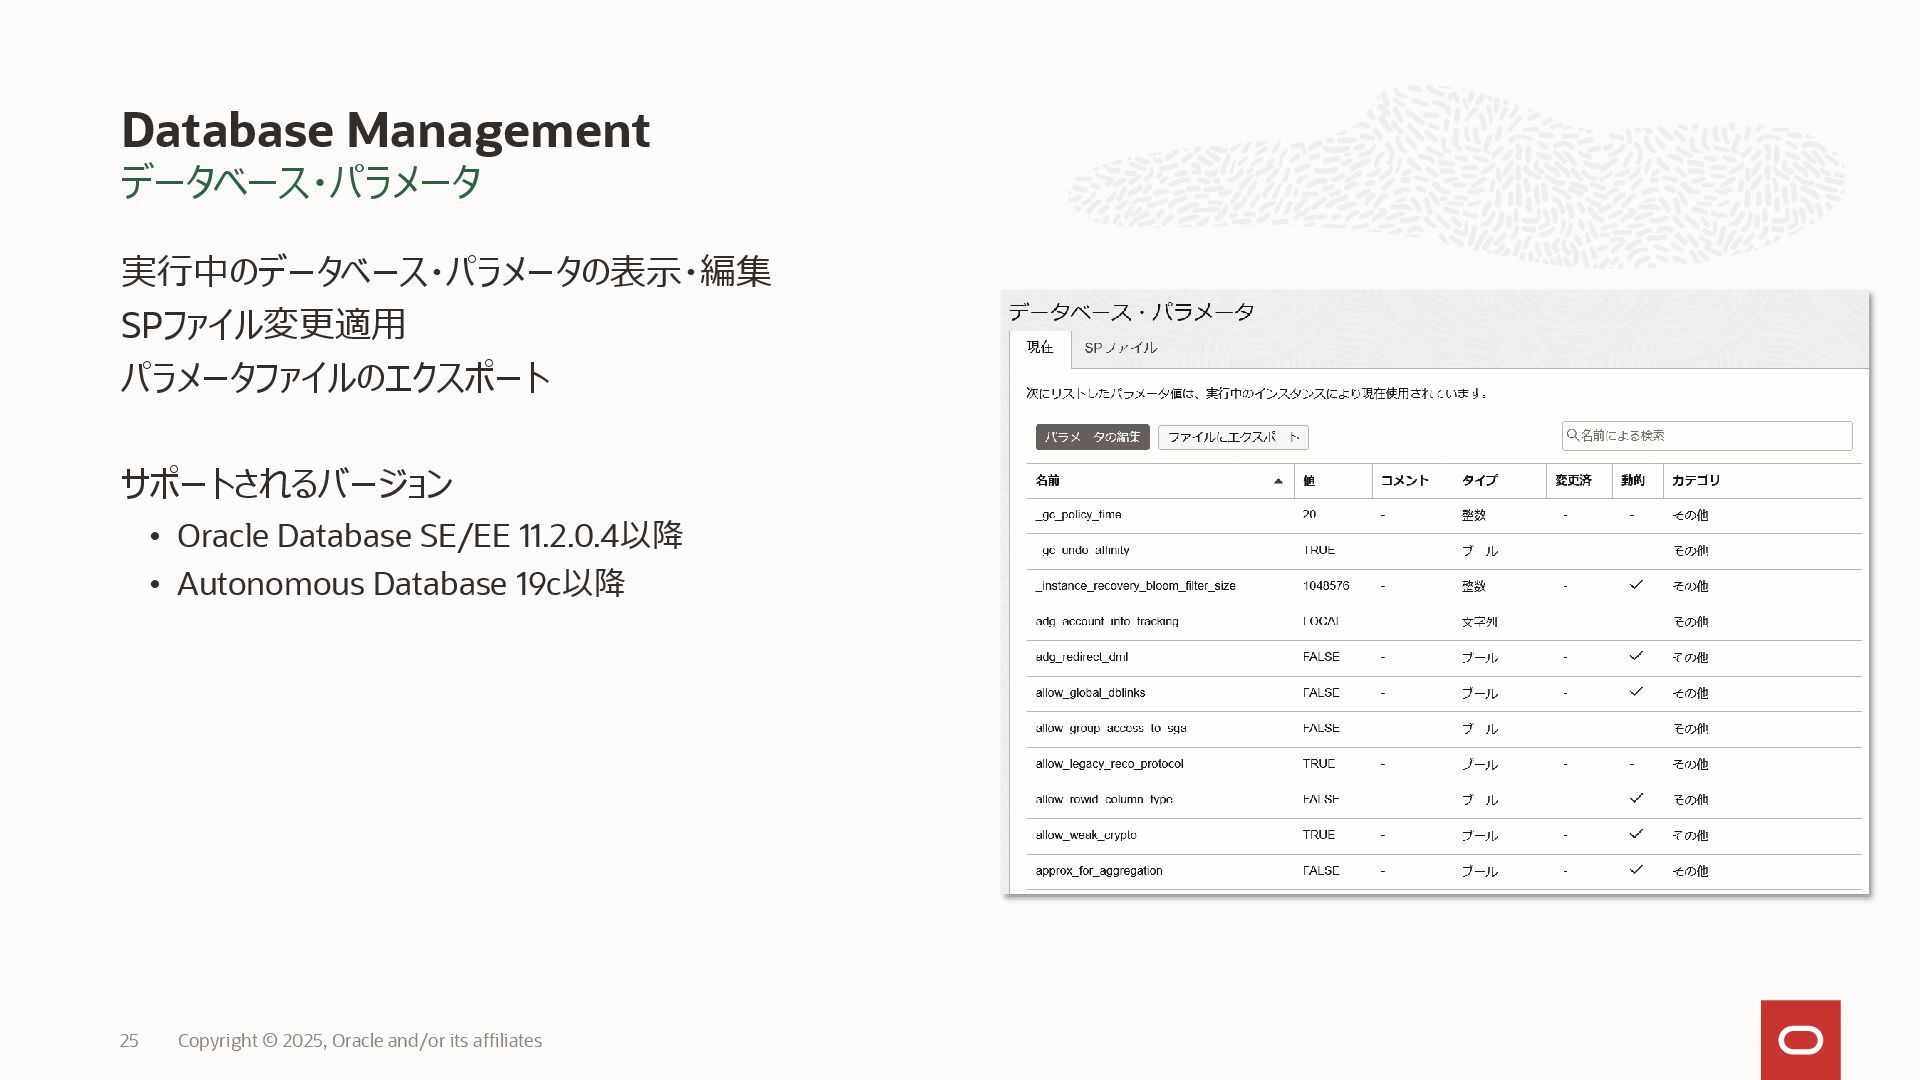Screen dimensions: 1920x1080
Task: Click the red Oracle logo
Action: click(x=1800, y=1040)
